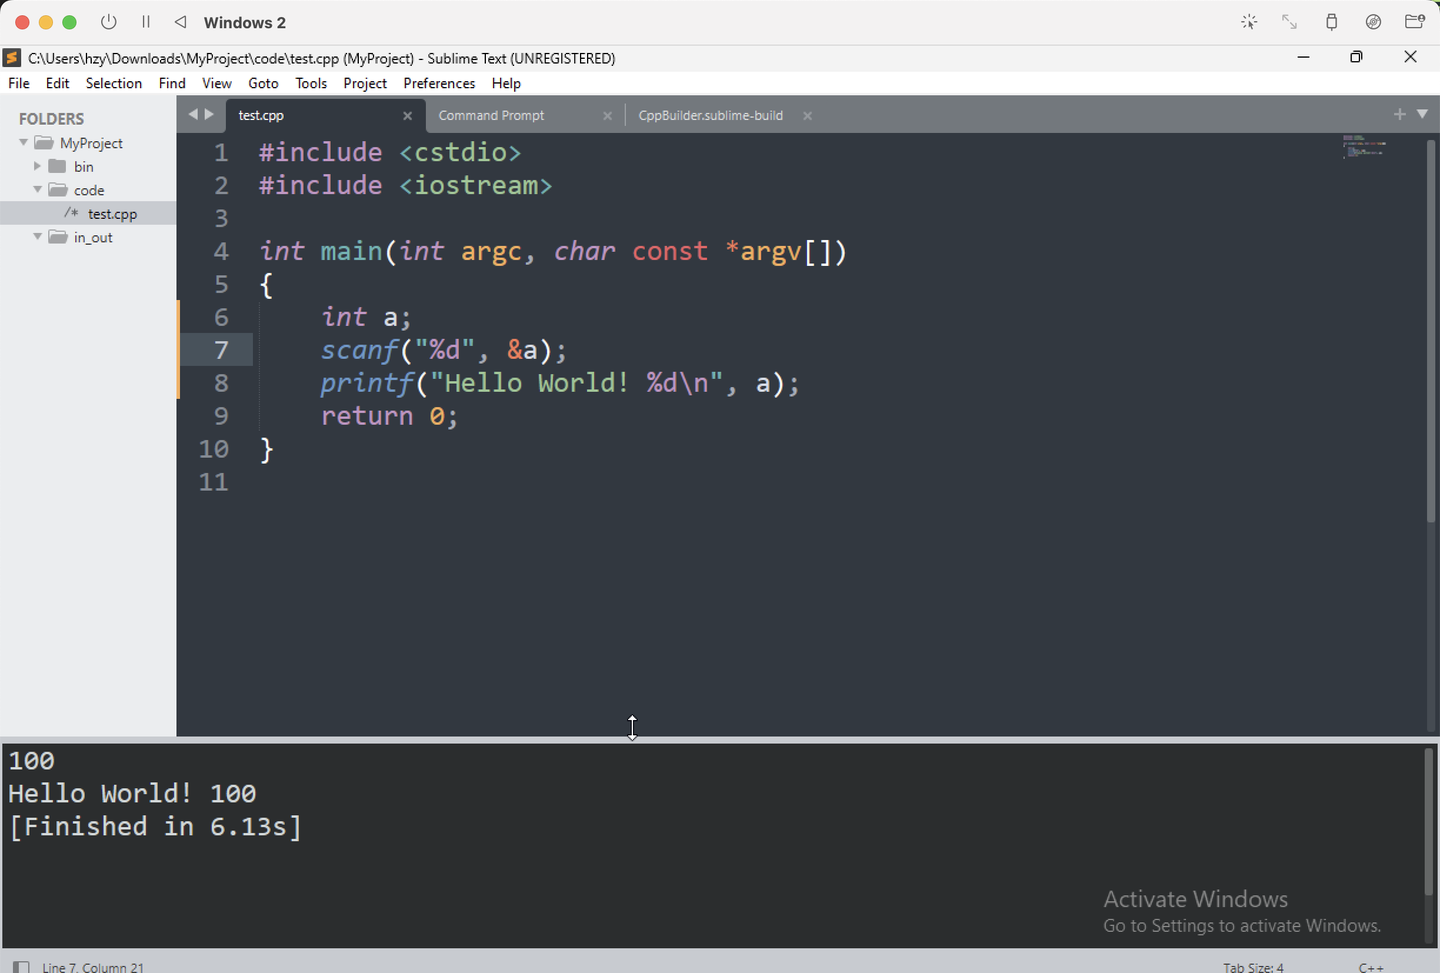Image resolution: width=1440 pixels, height=973 pixels.
Task: Click the back navigation arrow beside the tabs
Action: point(192,114)
